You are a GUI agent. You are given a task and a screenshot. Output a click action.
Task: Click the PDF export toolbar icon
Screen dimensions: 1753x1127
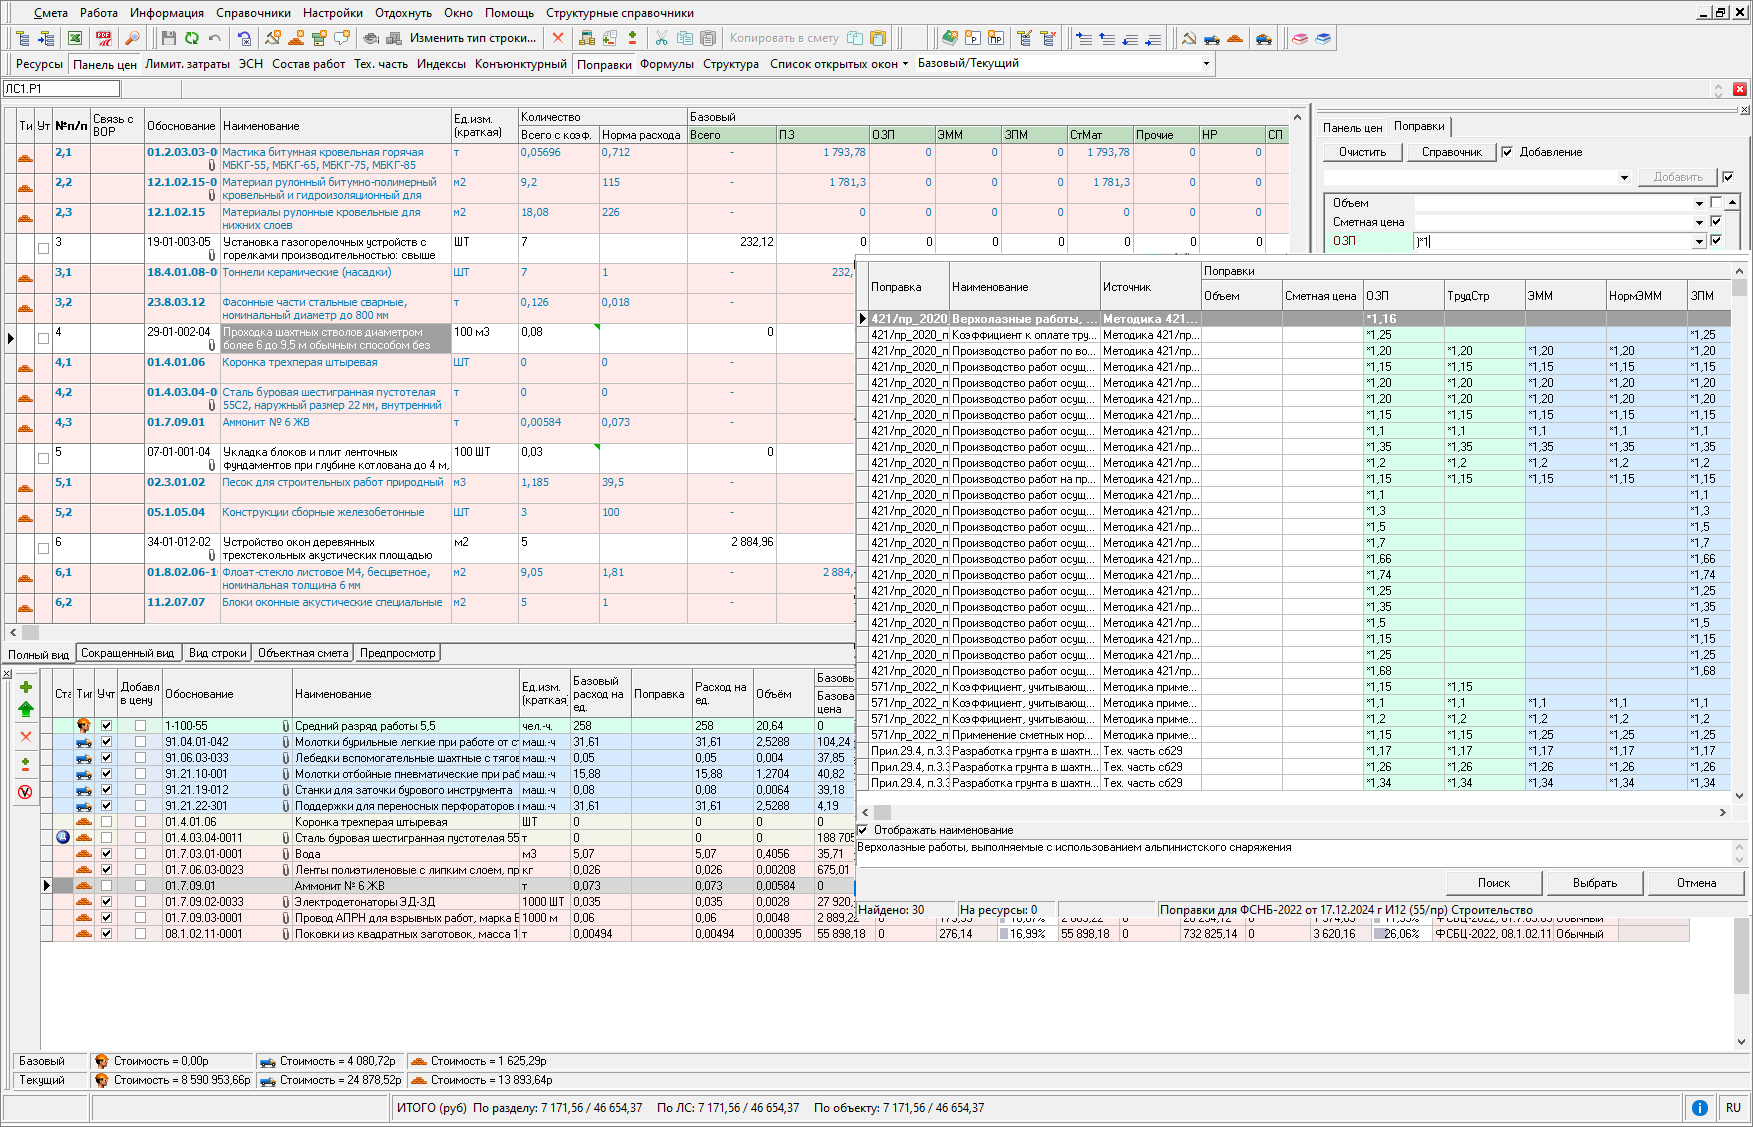click(x=104, y=39)
